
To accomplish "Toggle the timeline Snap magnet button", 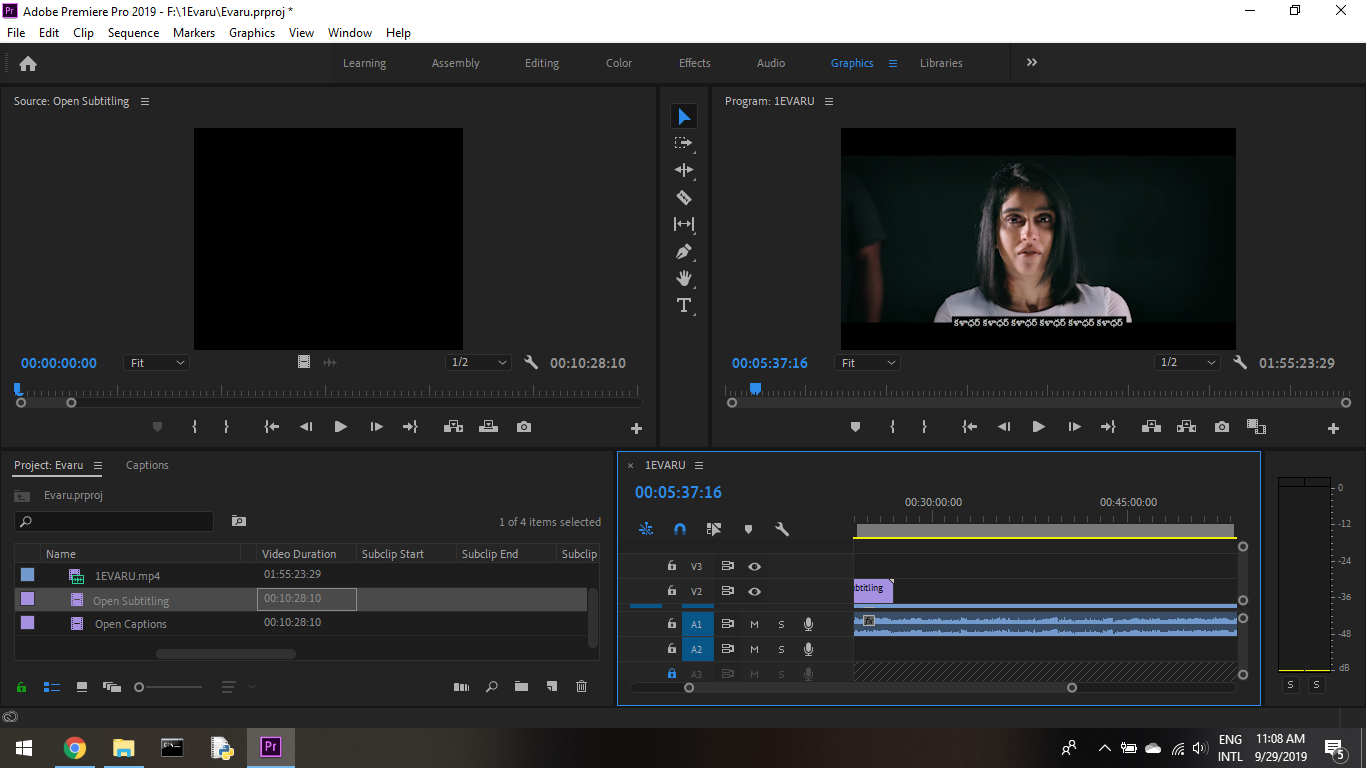I will click(x=680, y=529).
